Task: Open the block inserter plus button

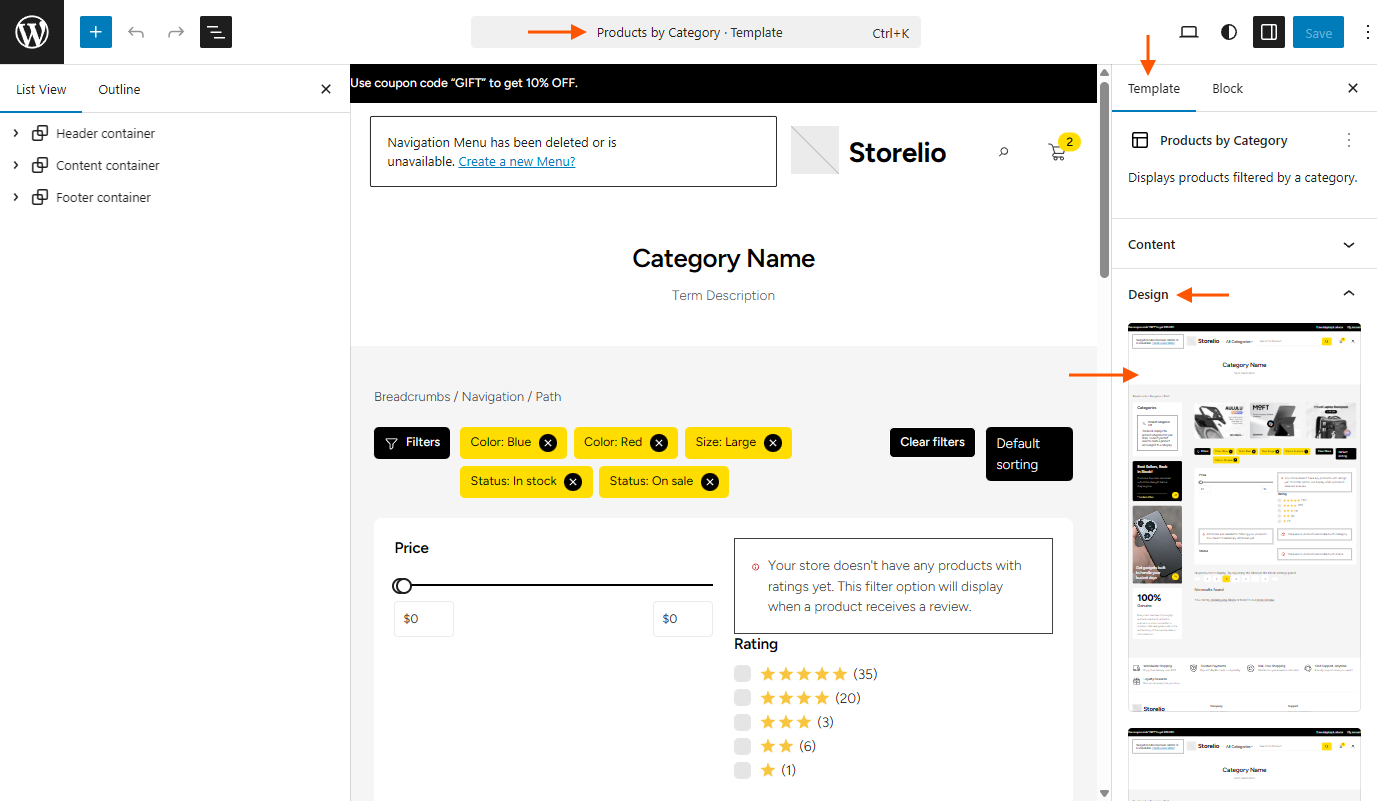Action: click(x=96, y=32)
